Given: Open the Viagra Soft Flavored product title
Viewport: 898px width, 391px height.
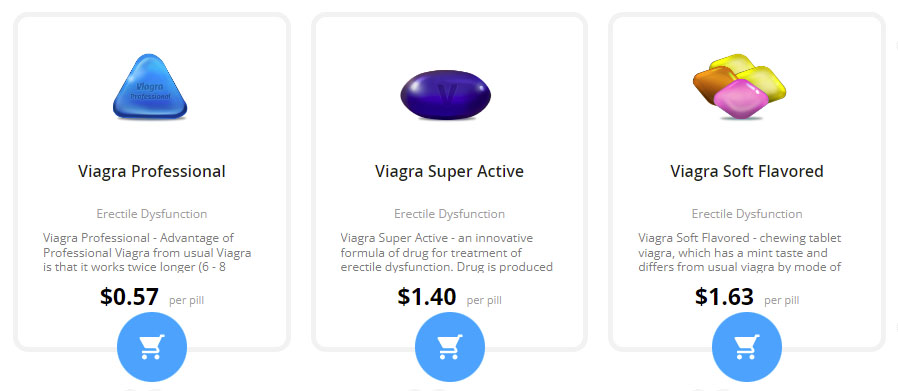Looking at the screenshot, I should pos(747,171).
